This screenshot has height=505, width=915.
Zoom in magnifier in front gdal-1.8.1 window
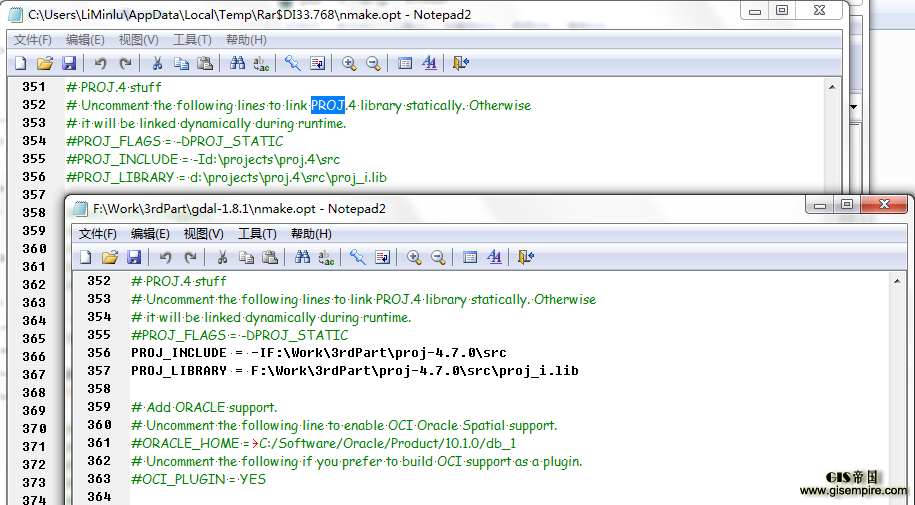[414, 257]
